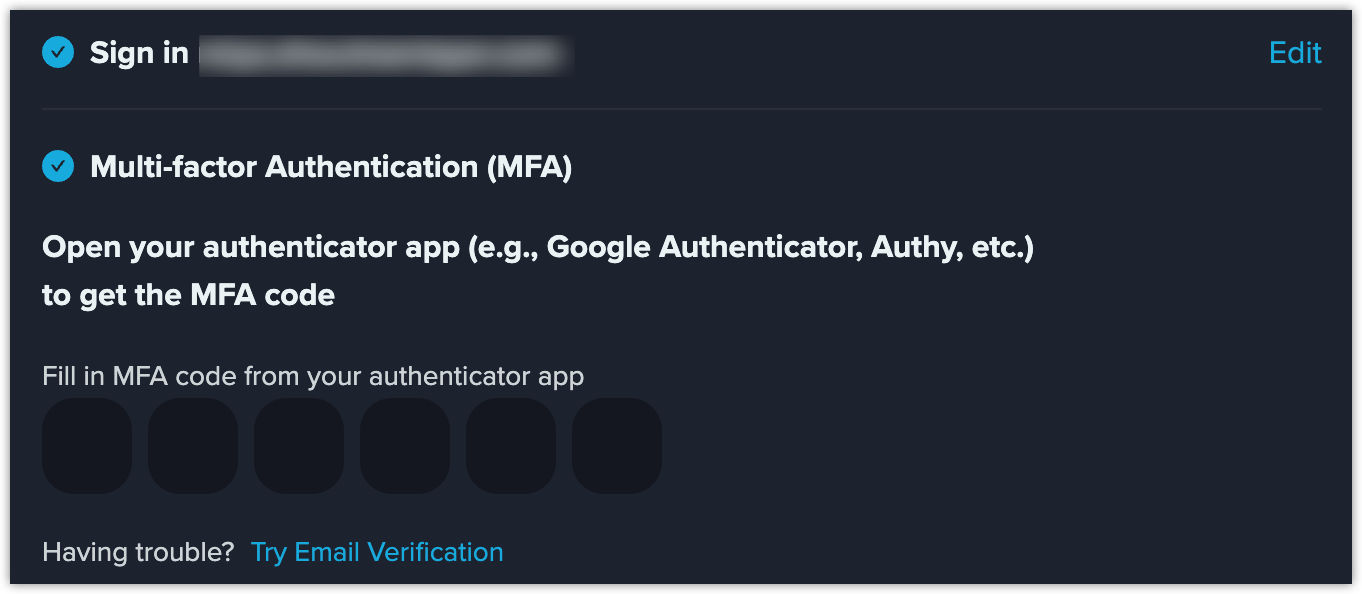Click the Multi-factor Authentication (MFA) heading
The image size is (1362, 594).
[331, 167]
